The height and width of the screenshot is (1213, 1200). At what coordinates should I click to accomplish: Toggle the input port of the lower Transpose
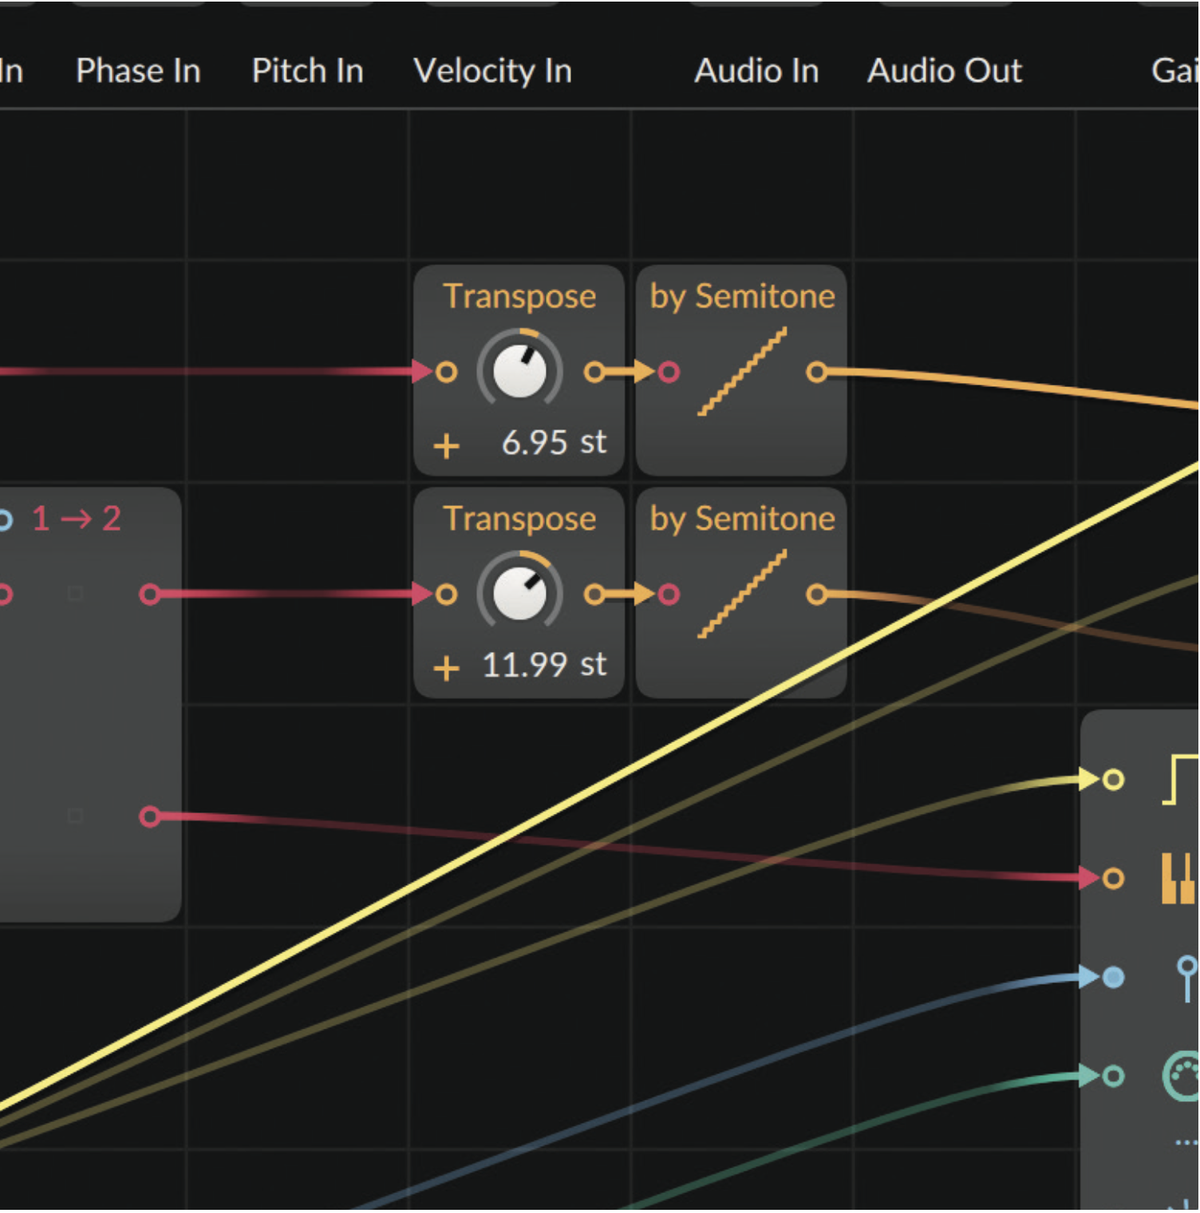(x=446, y=595)
